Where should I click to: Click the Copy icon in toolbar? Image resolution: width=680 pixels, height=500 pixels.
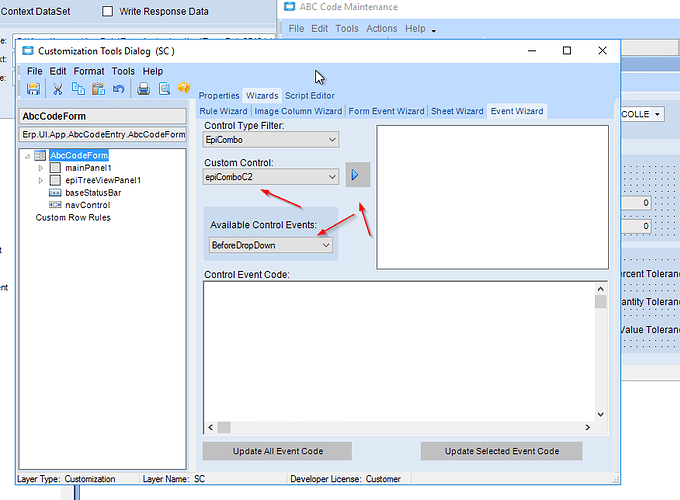pos(78,88)
